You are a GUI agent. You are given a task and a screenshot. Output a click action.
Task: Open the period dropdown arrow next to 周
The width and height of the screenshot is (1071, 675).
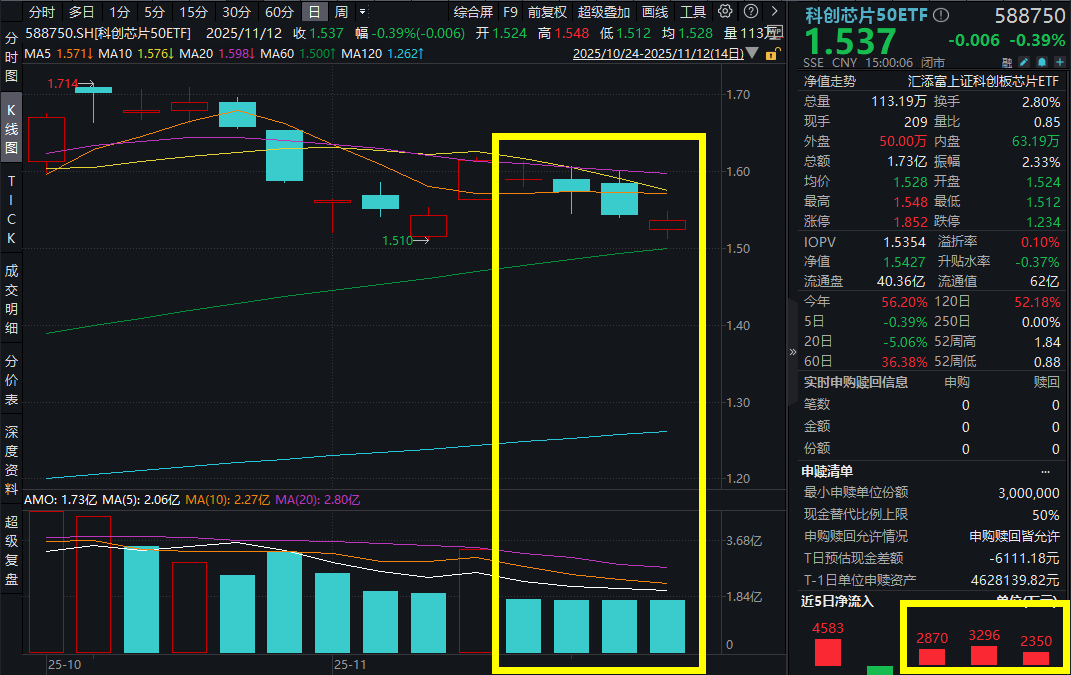pos(363,12)
